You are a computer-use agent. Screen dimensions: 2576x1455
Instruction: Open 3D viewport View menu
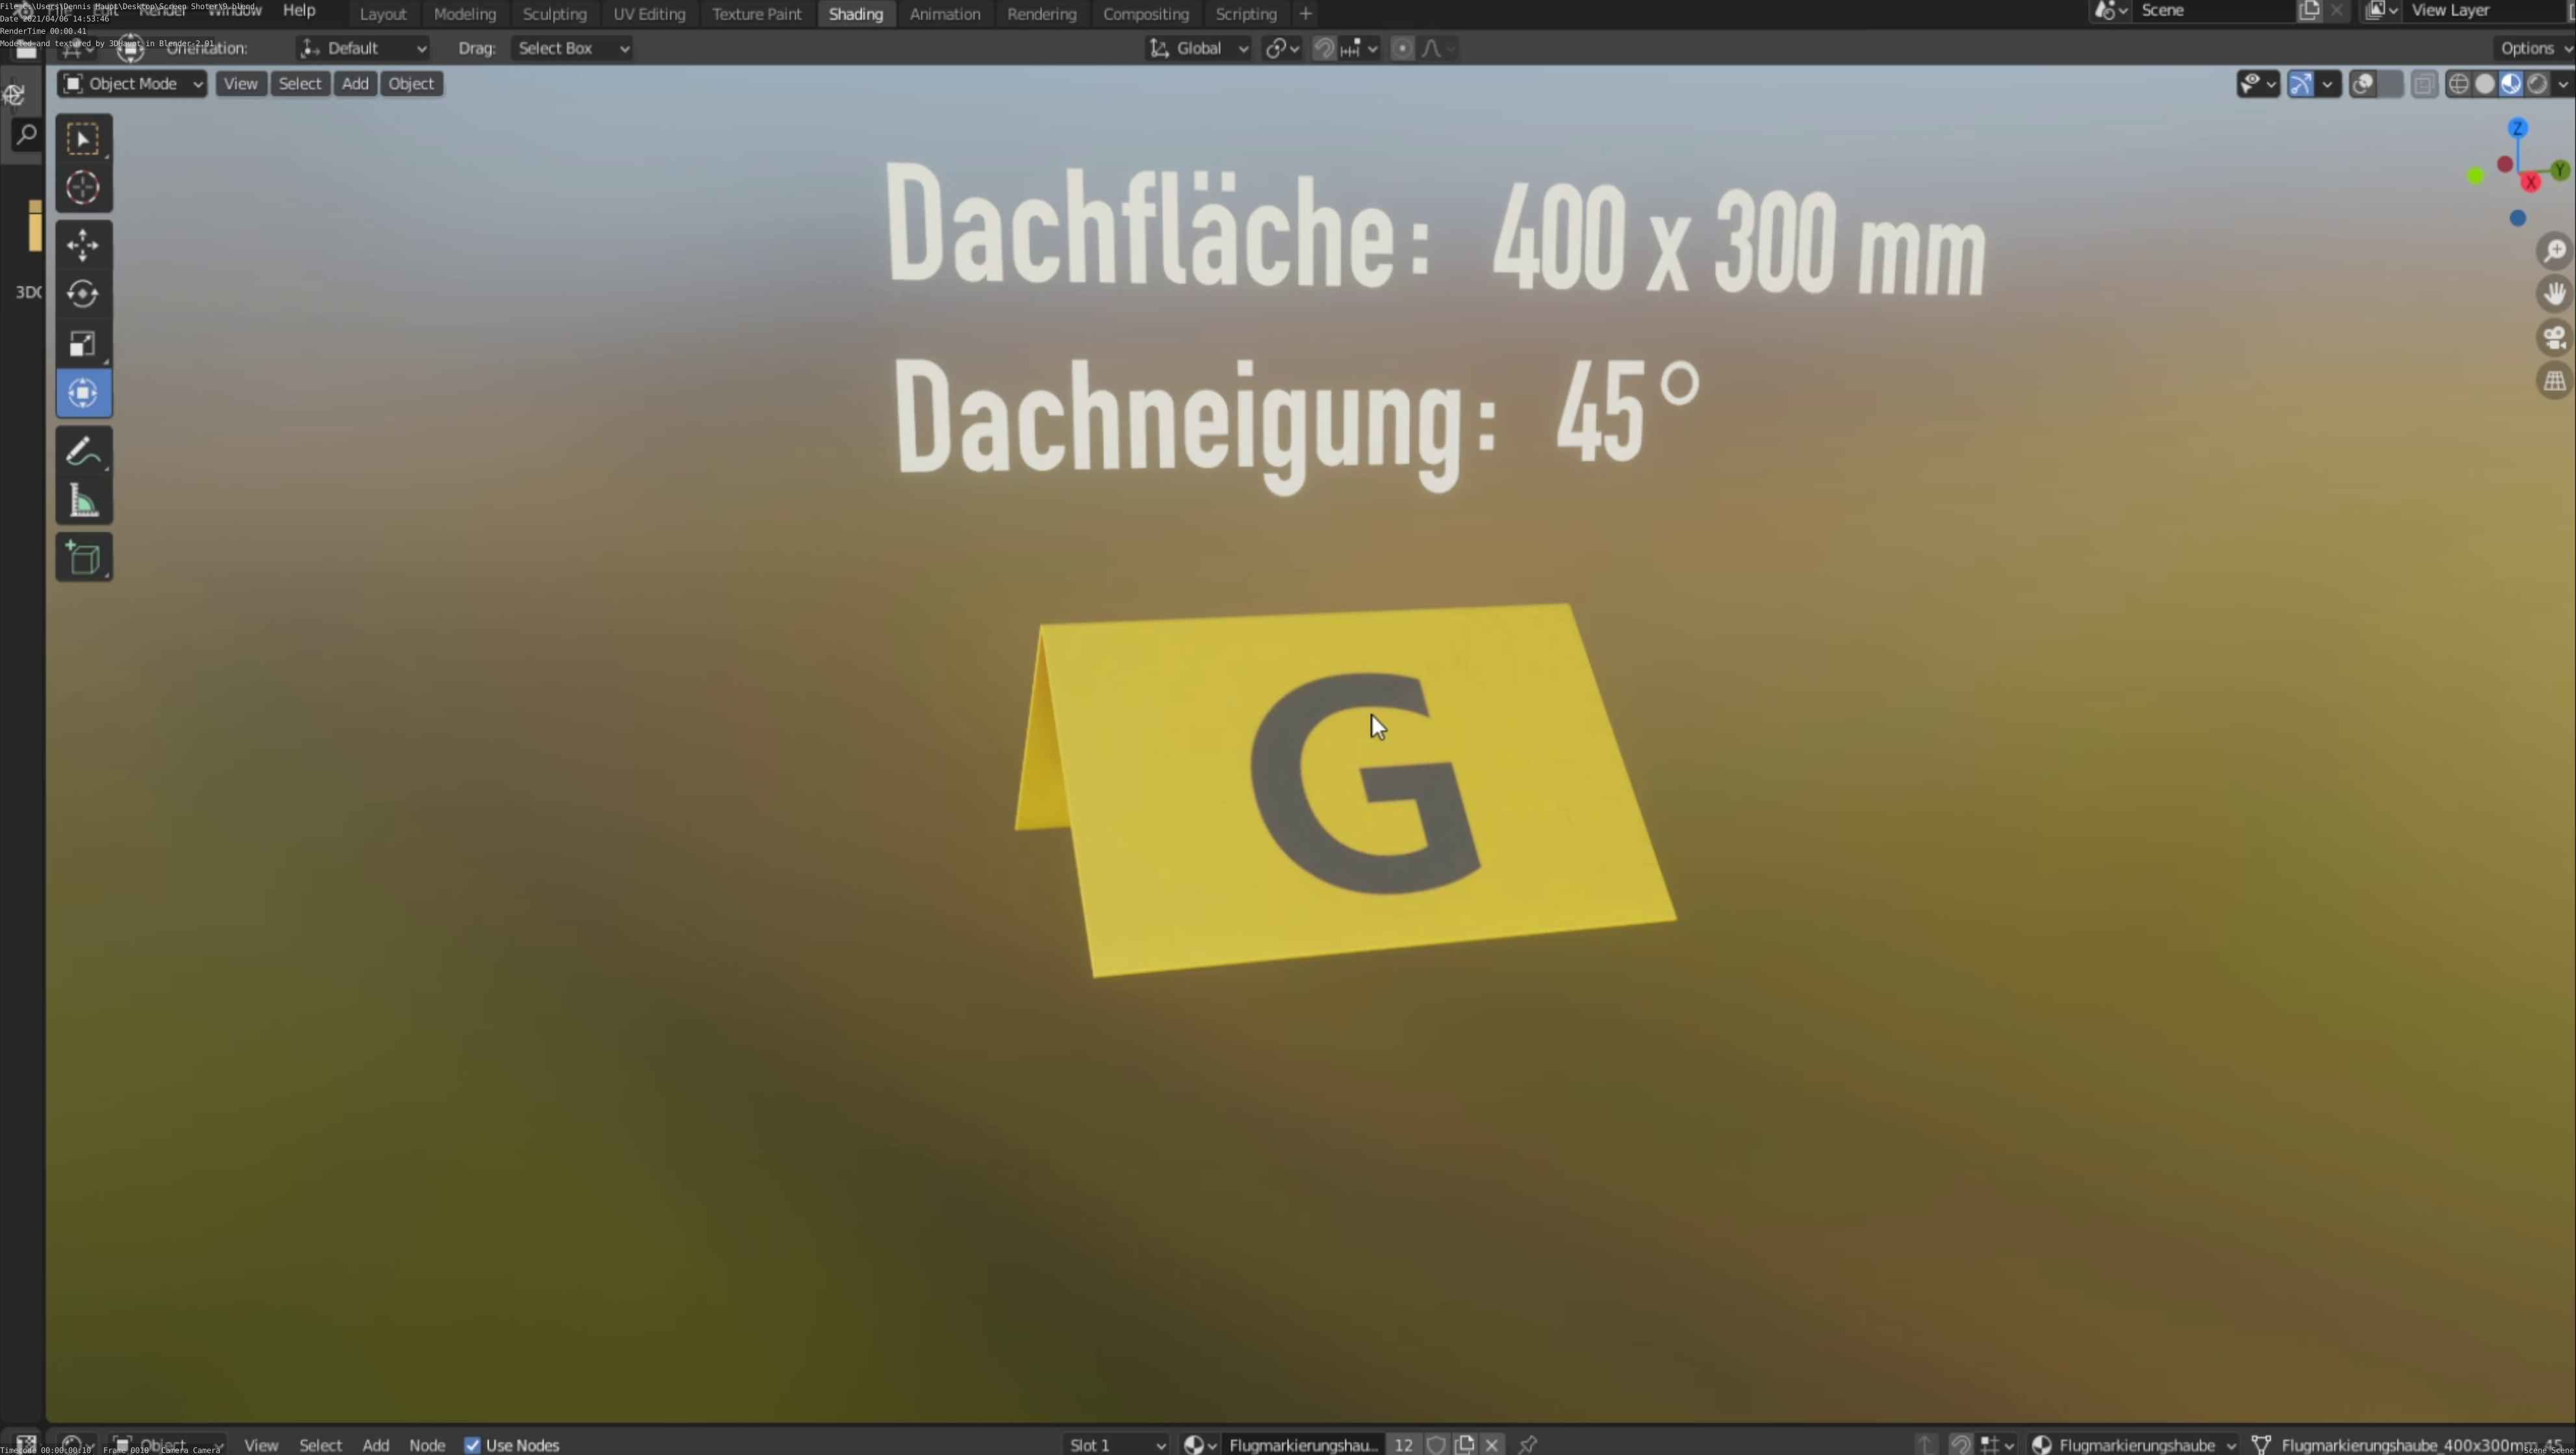(240, 84)
